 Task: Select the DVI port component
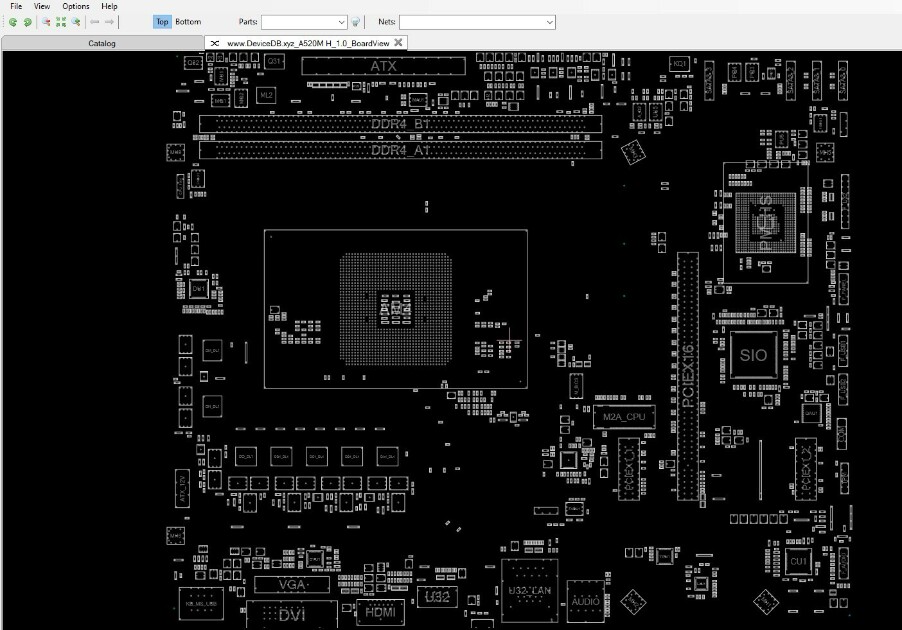[292, 615]
